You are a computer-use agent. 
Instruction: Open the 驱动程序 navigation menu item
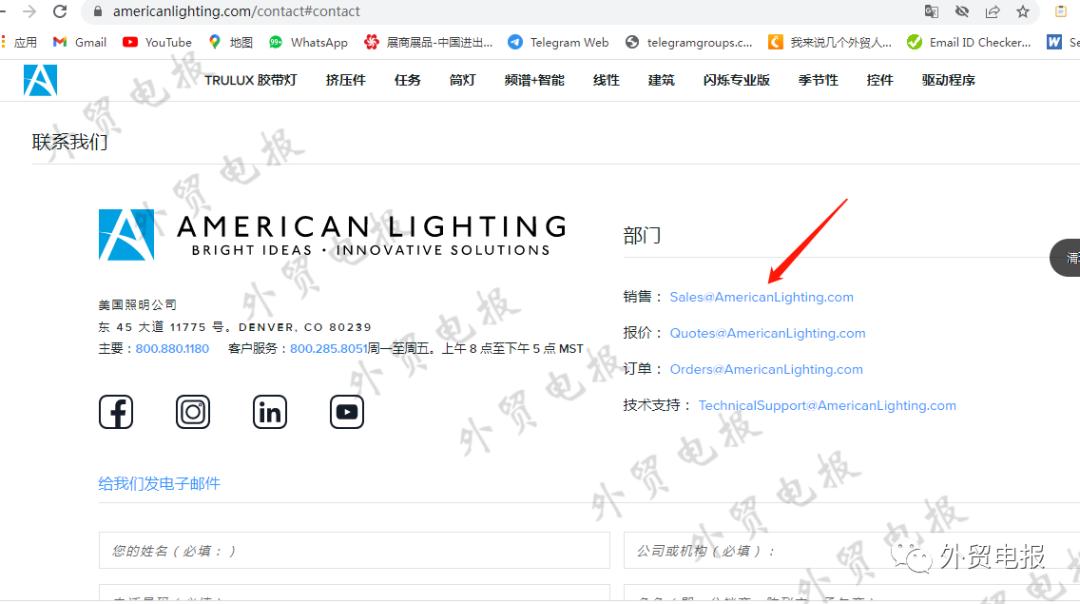coord(946,80)
